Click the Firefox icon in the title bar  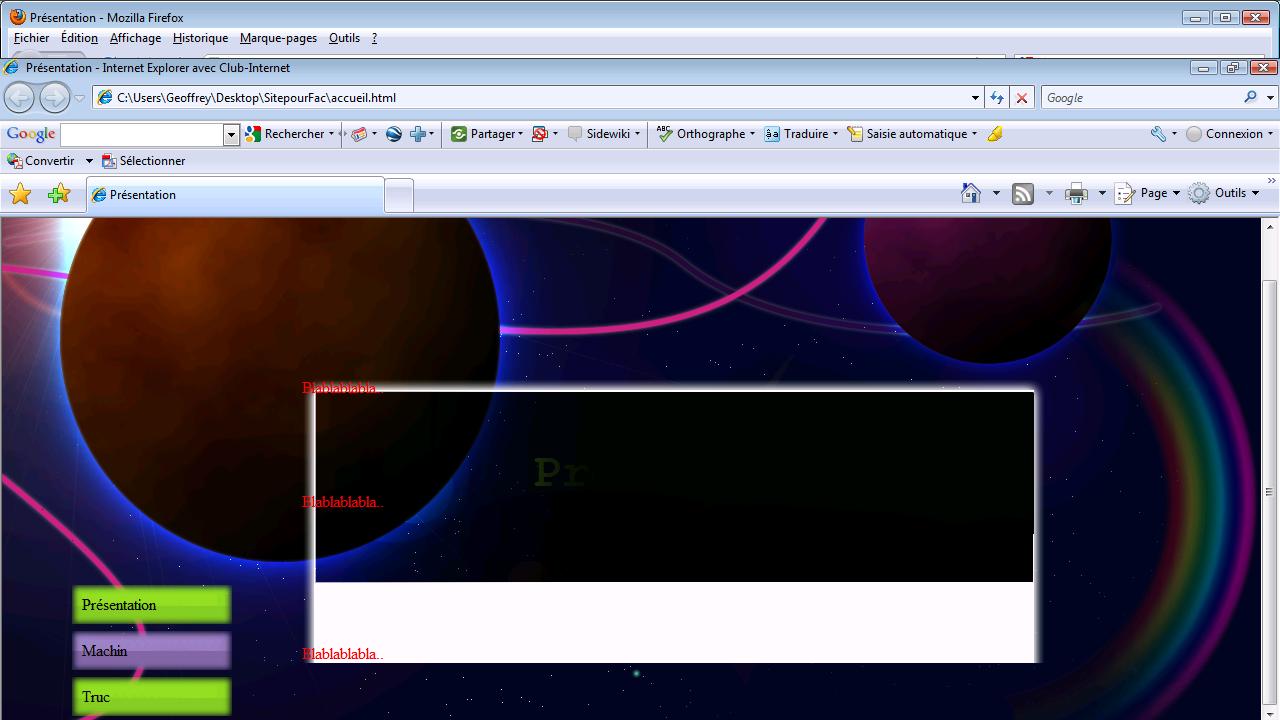[17, 17]
